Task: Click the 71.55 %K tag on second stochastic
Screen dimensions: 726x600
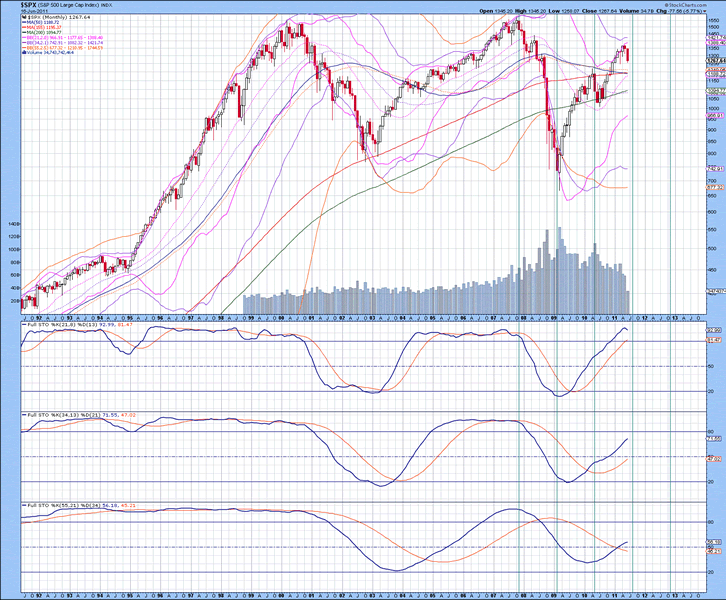Action: pyautogui.click(x=713, y=438)
